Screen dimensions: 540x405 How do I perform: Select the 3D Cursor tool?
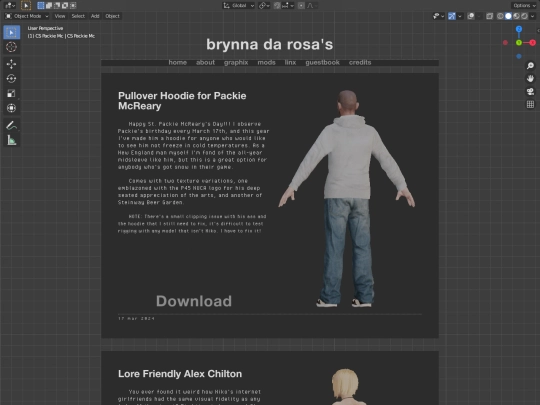coord(11,47)
